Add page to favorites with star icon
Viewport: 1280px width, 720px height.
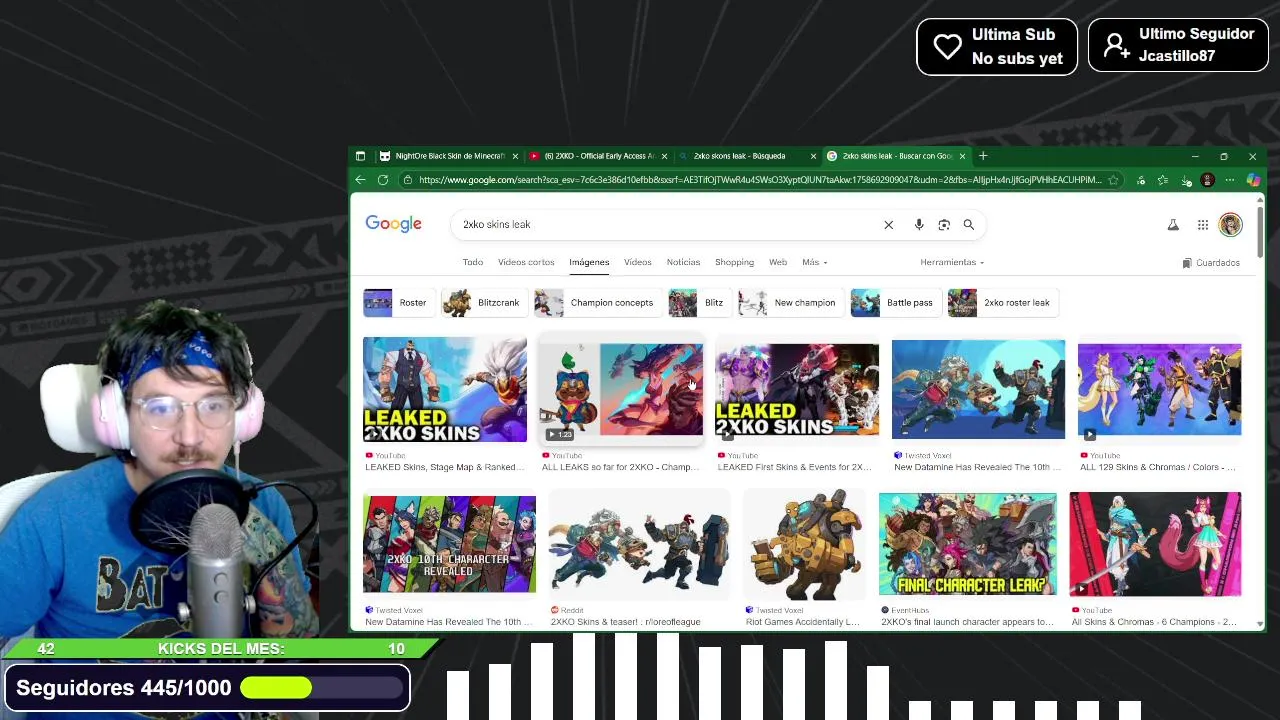click(1113, 180)
